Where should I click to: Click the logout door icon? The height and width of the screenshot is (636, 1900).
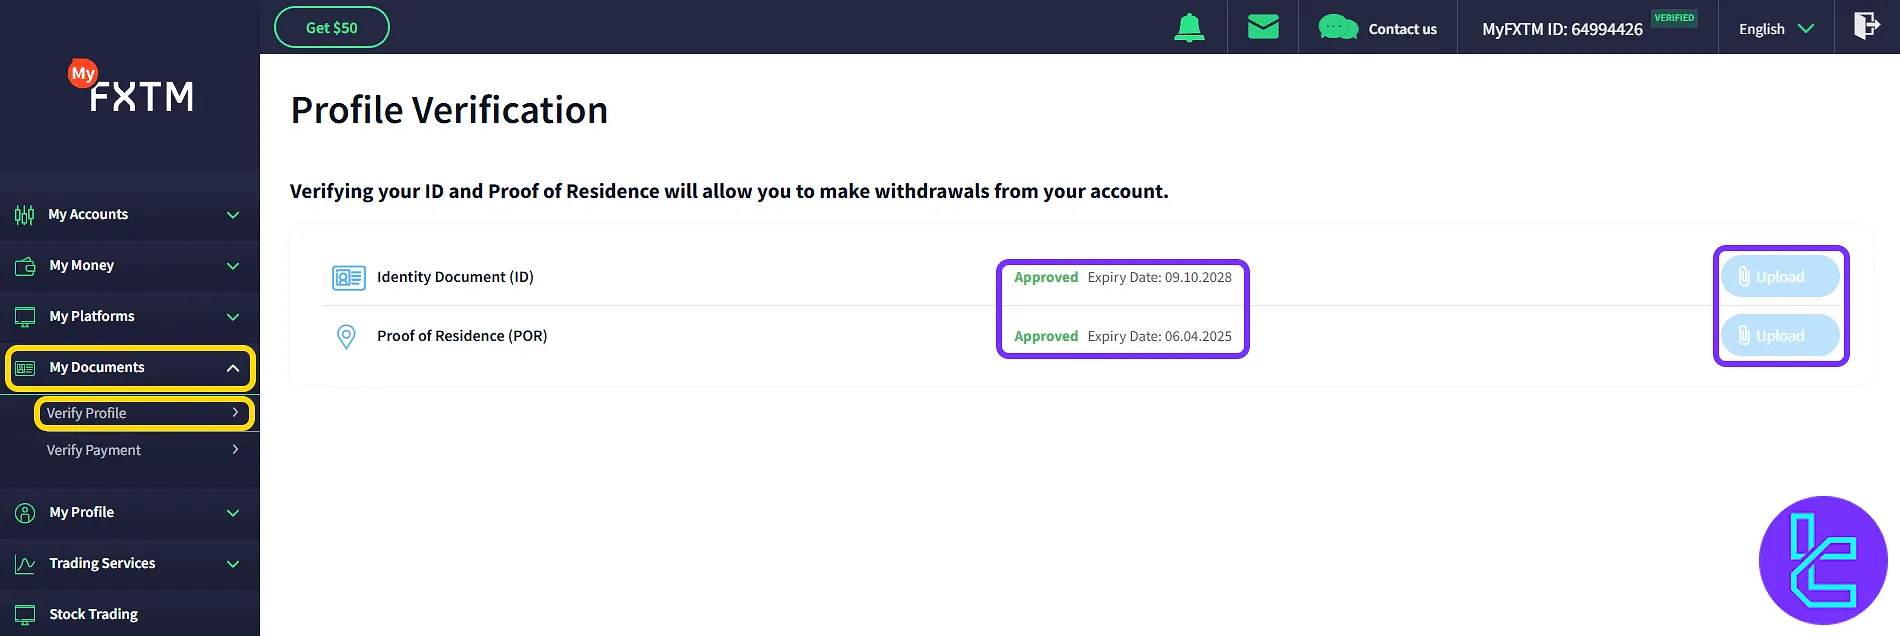click(x=1866, y=26)
